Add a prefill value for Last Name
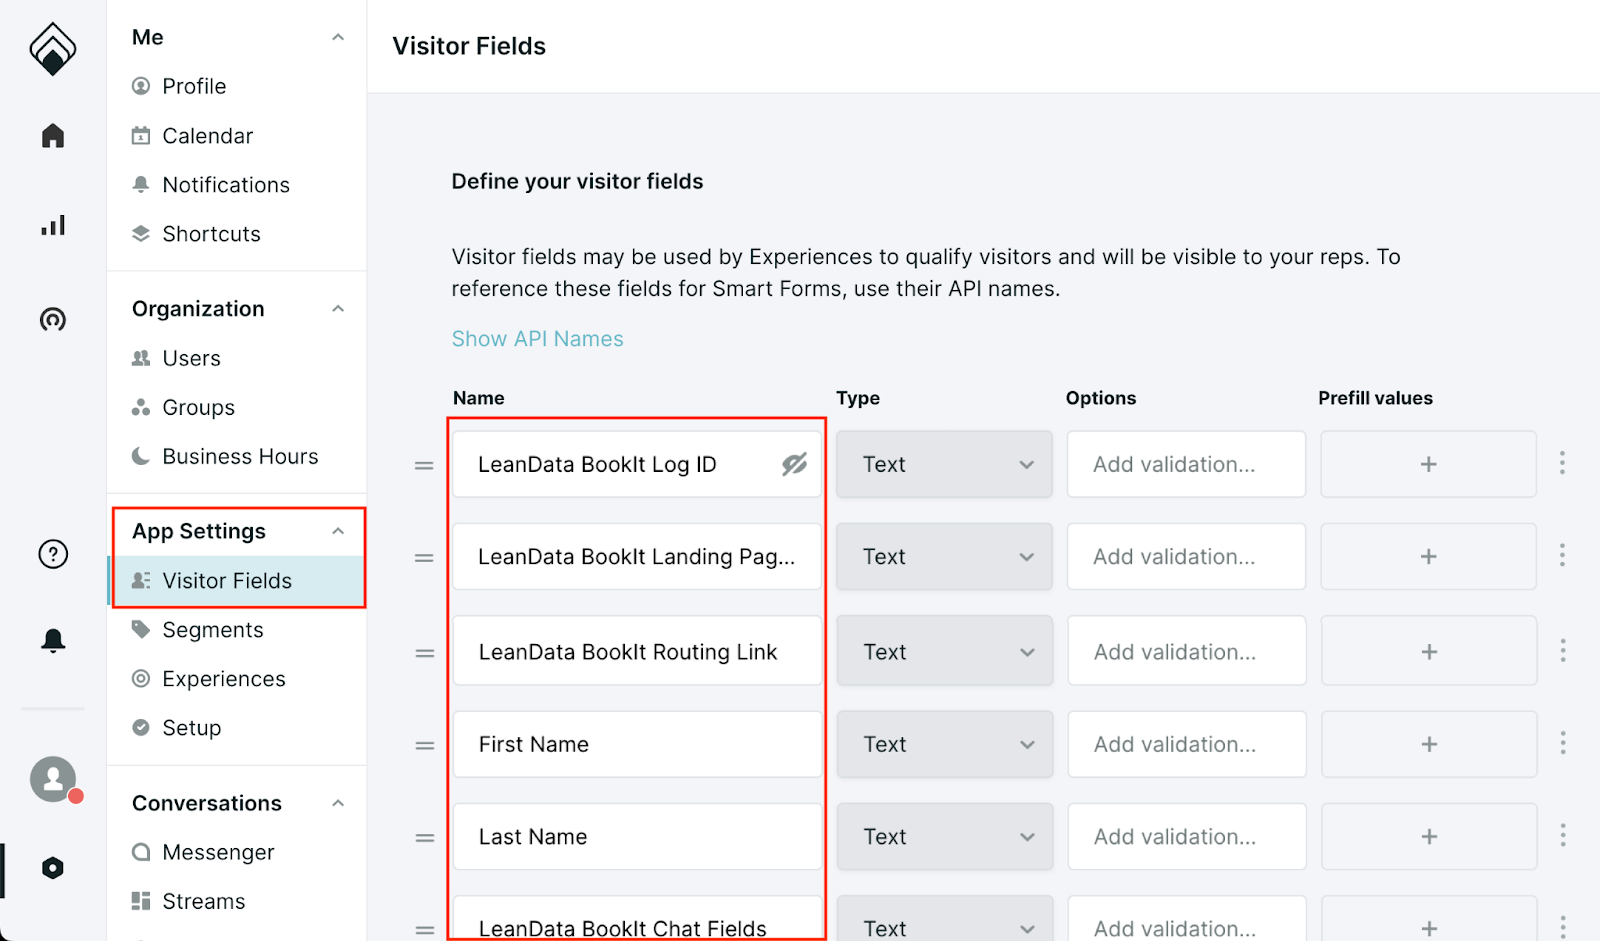1600x941 pixels. (x=1428, y=837)
